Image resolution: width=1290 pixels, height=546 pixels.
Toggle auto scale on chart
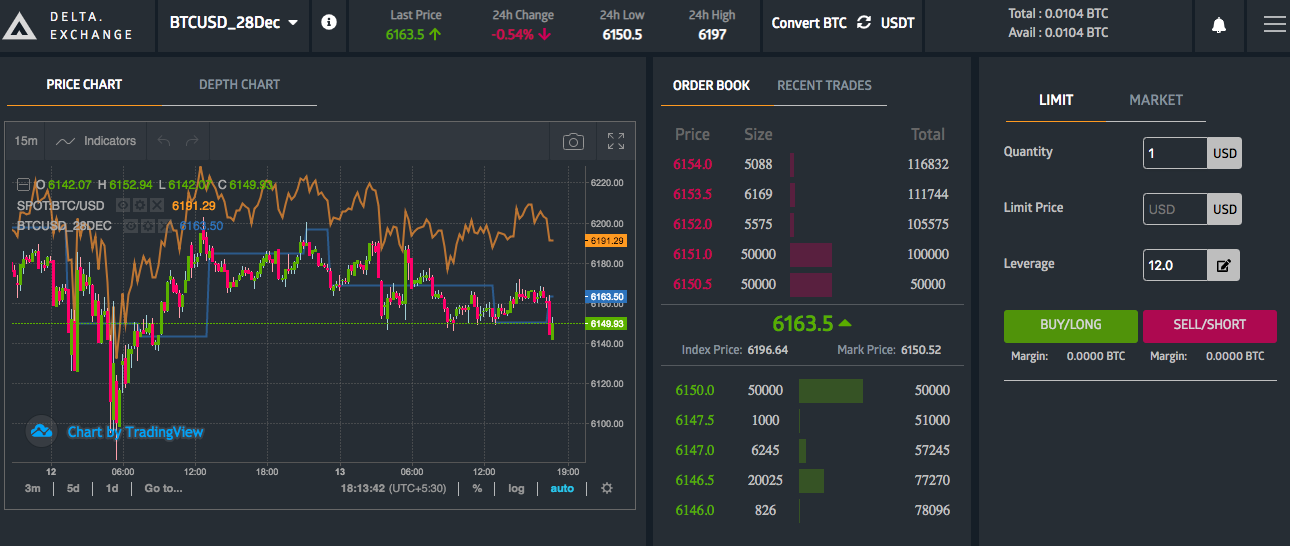[x=562, y=488]
